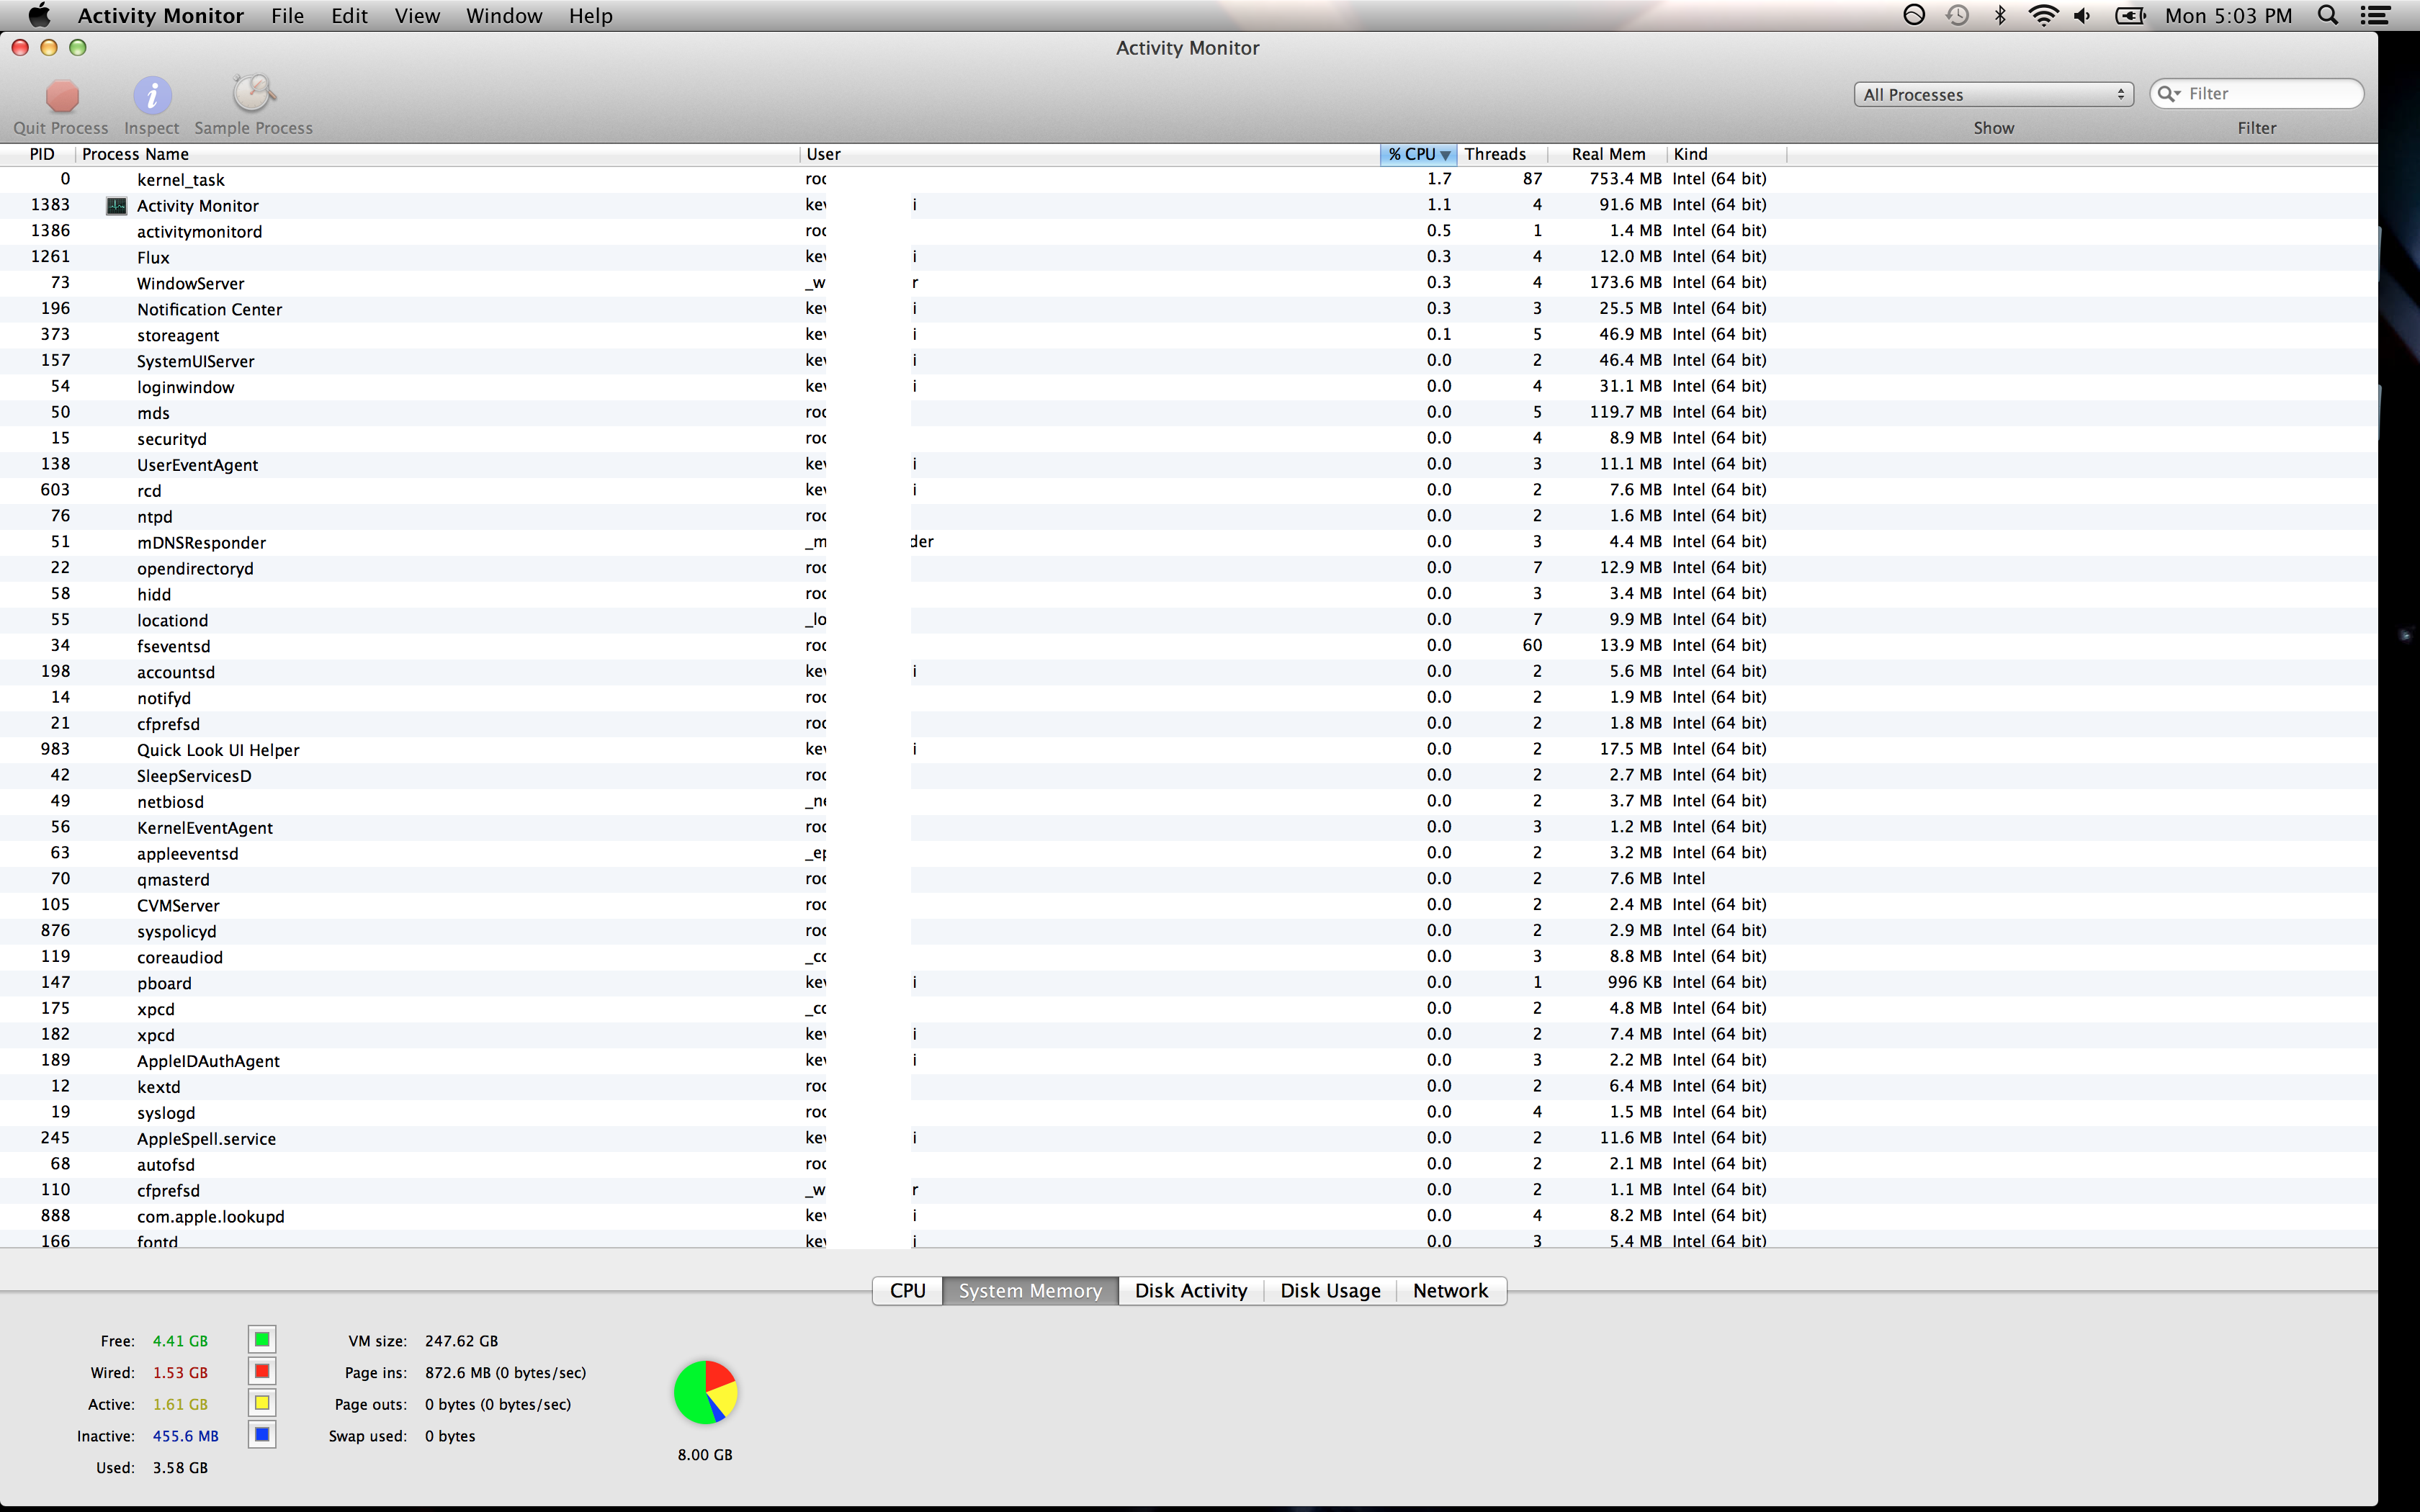The height and width of the screenshot is (1512, 2420).
Task: Select the qmasterd process row
Action: pyautogui.click(x=1188, y=879)
